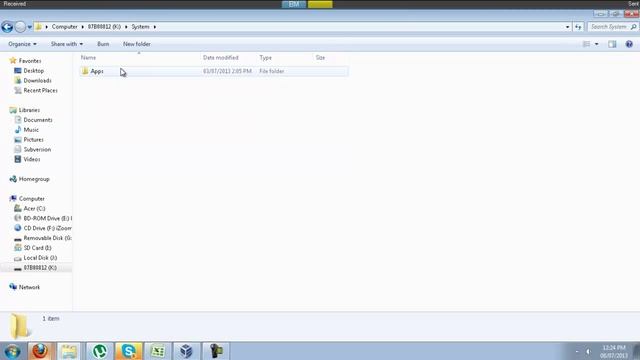Open uTorrent from the taskbar
The image size is (640, 360).
coord(100,351)
